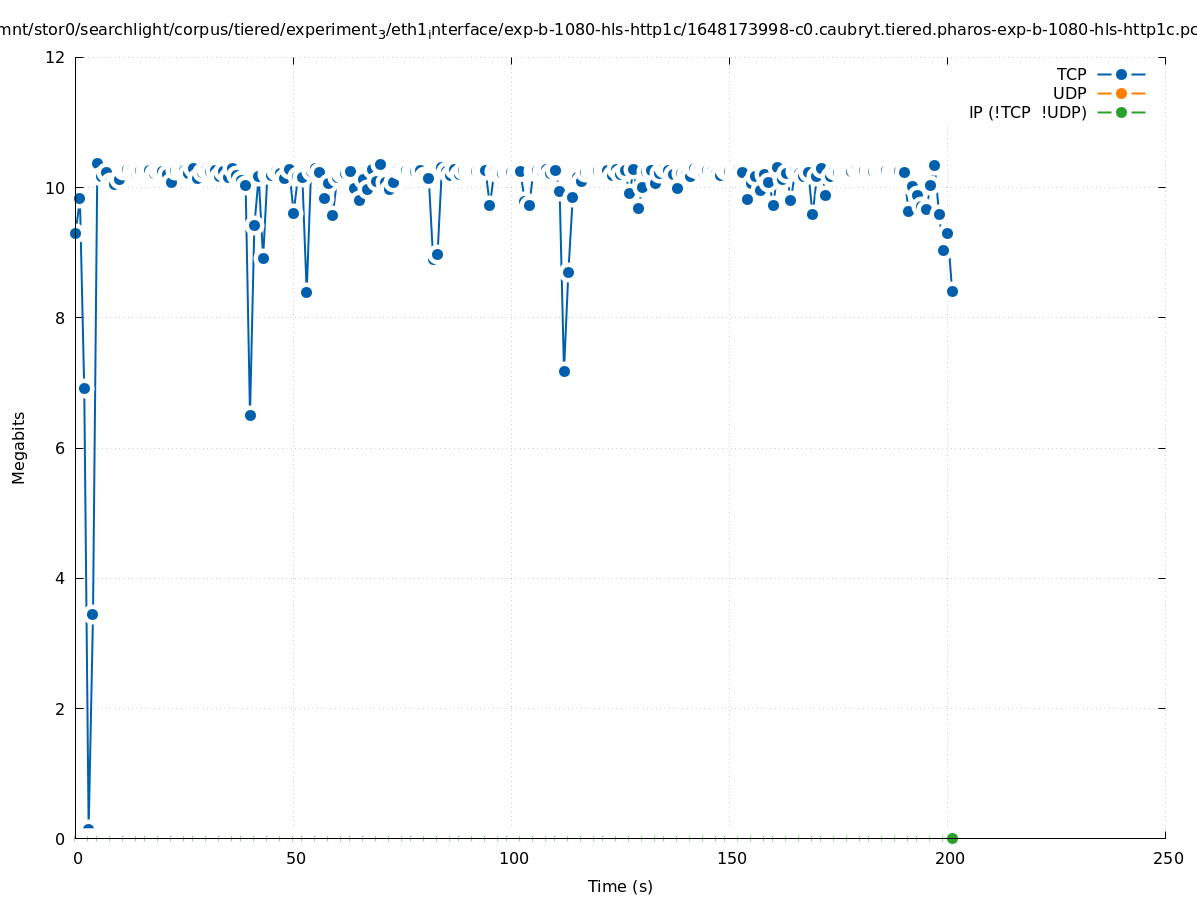Click the Megabits y-axis label
The width and height of the screenshot is (1197, 900).
[19, 447]
